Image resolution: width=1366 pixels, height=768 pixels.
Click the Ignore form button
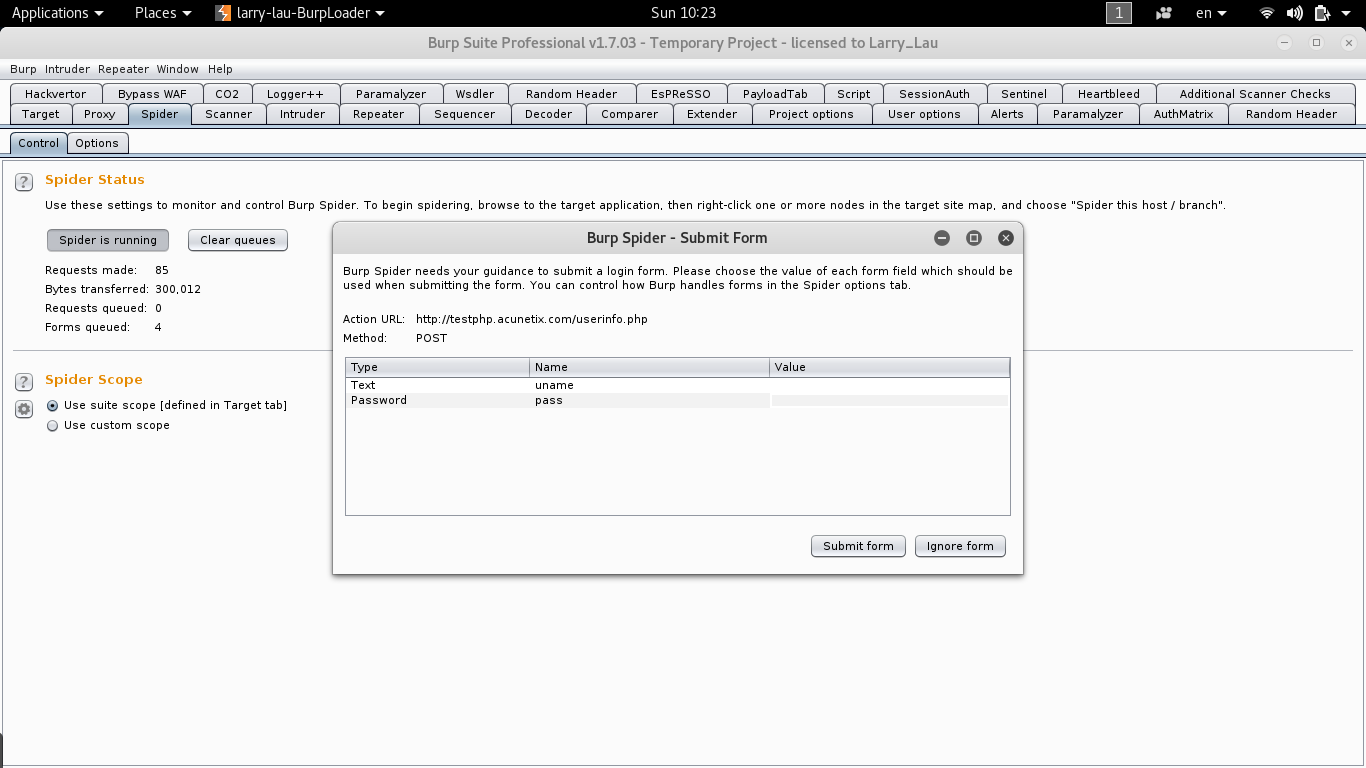pos(960,546)
